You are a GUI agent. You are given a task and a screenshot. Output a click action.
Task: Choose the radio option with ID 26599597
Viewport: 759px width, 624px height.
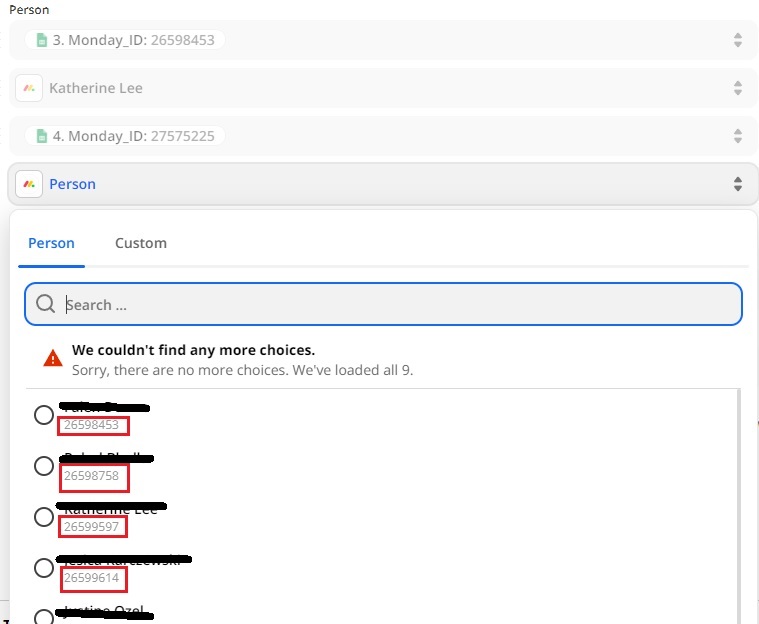click(x=44, y=517)
